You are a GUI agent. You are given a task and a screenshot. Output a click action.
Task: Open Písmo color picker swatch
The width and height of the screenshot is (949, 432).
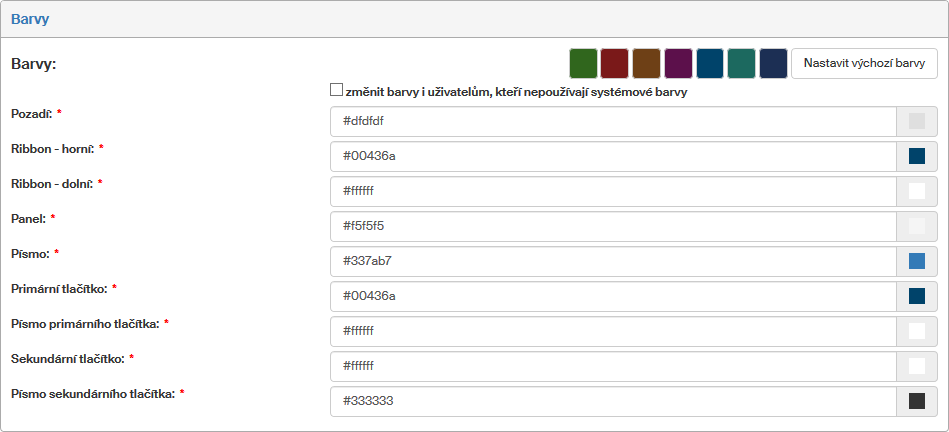(916, 261)
